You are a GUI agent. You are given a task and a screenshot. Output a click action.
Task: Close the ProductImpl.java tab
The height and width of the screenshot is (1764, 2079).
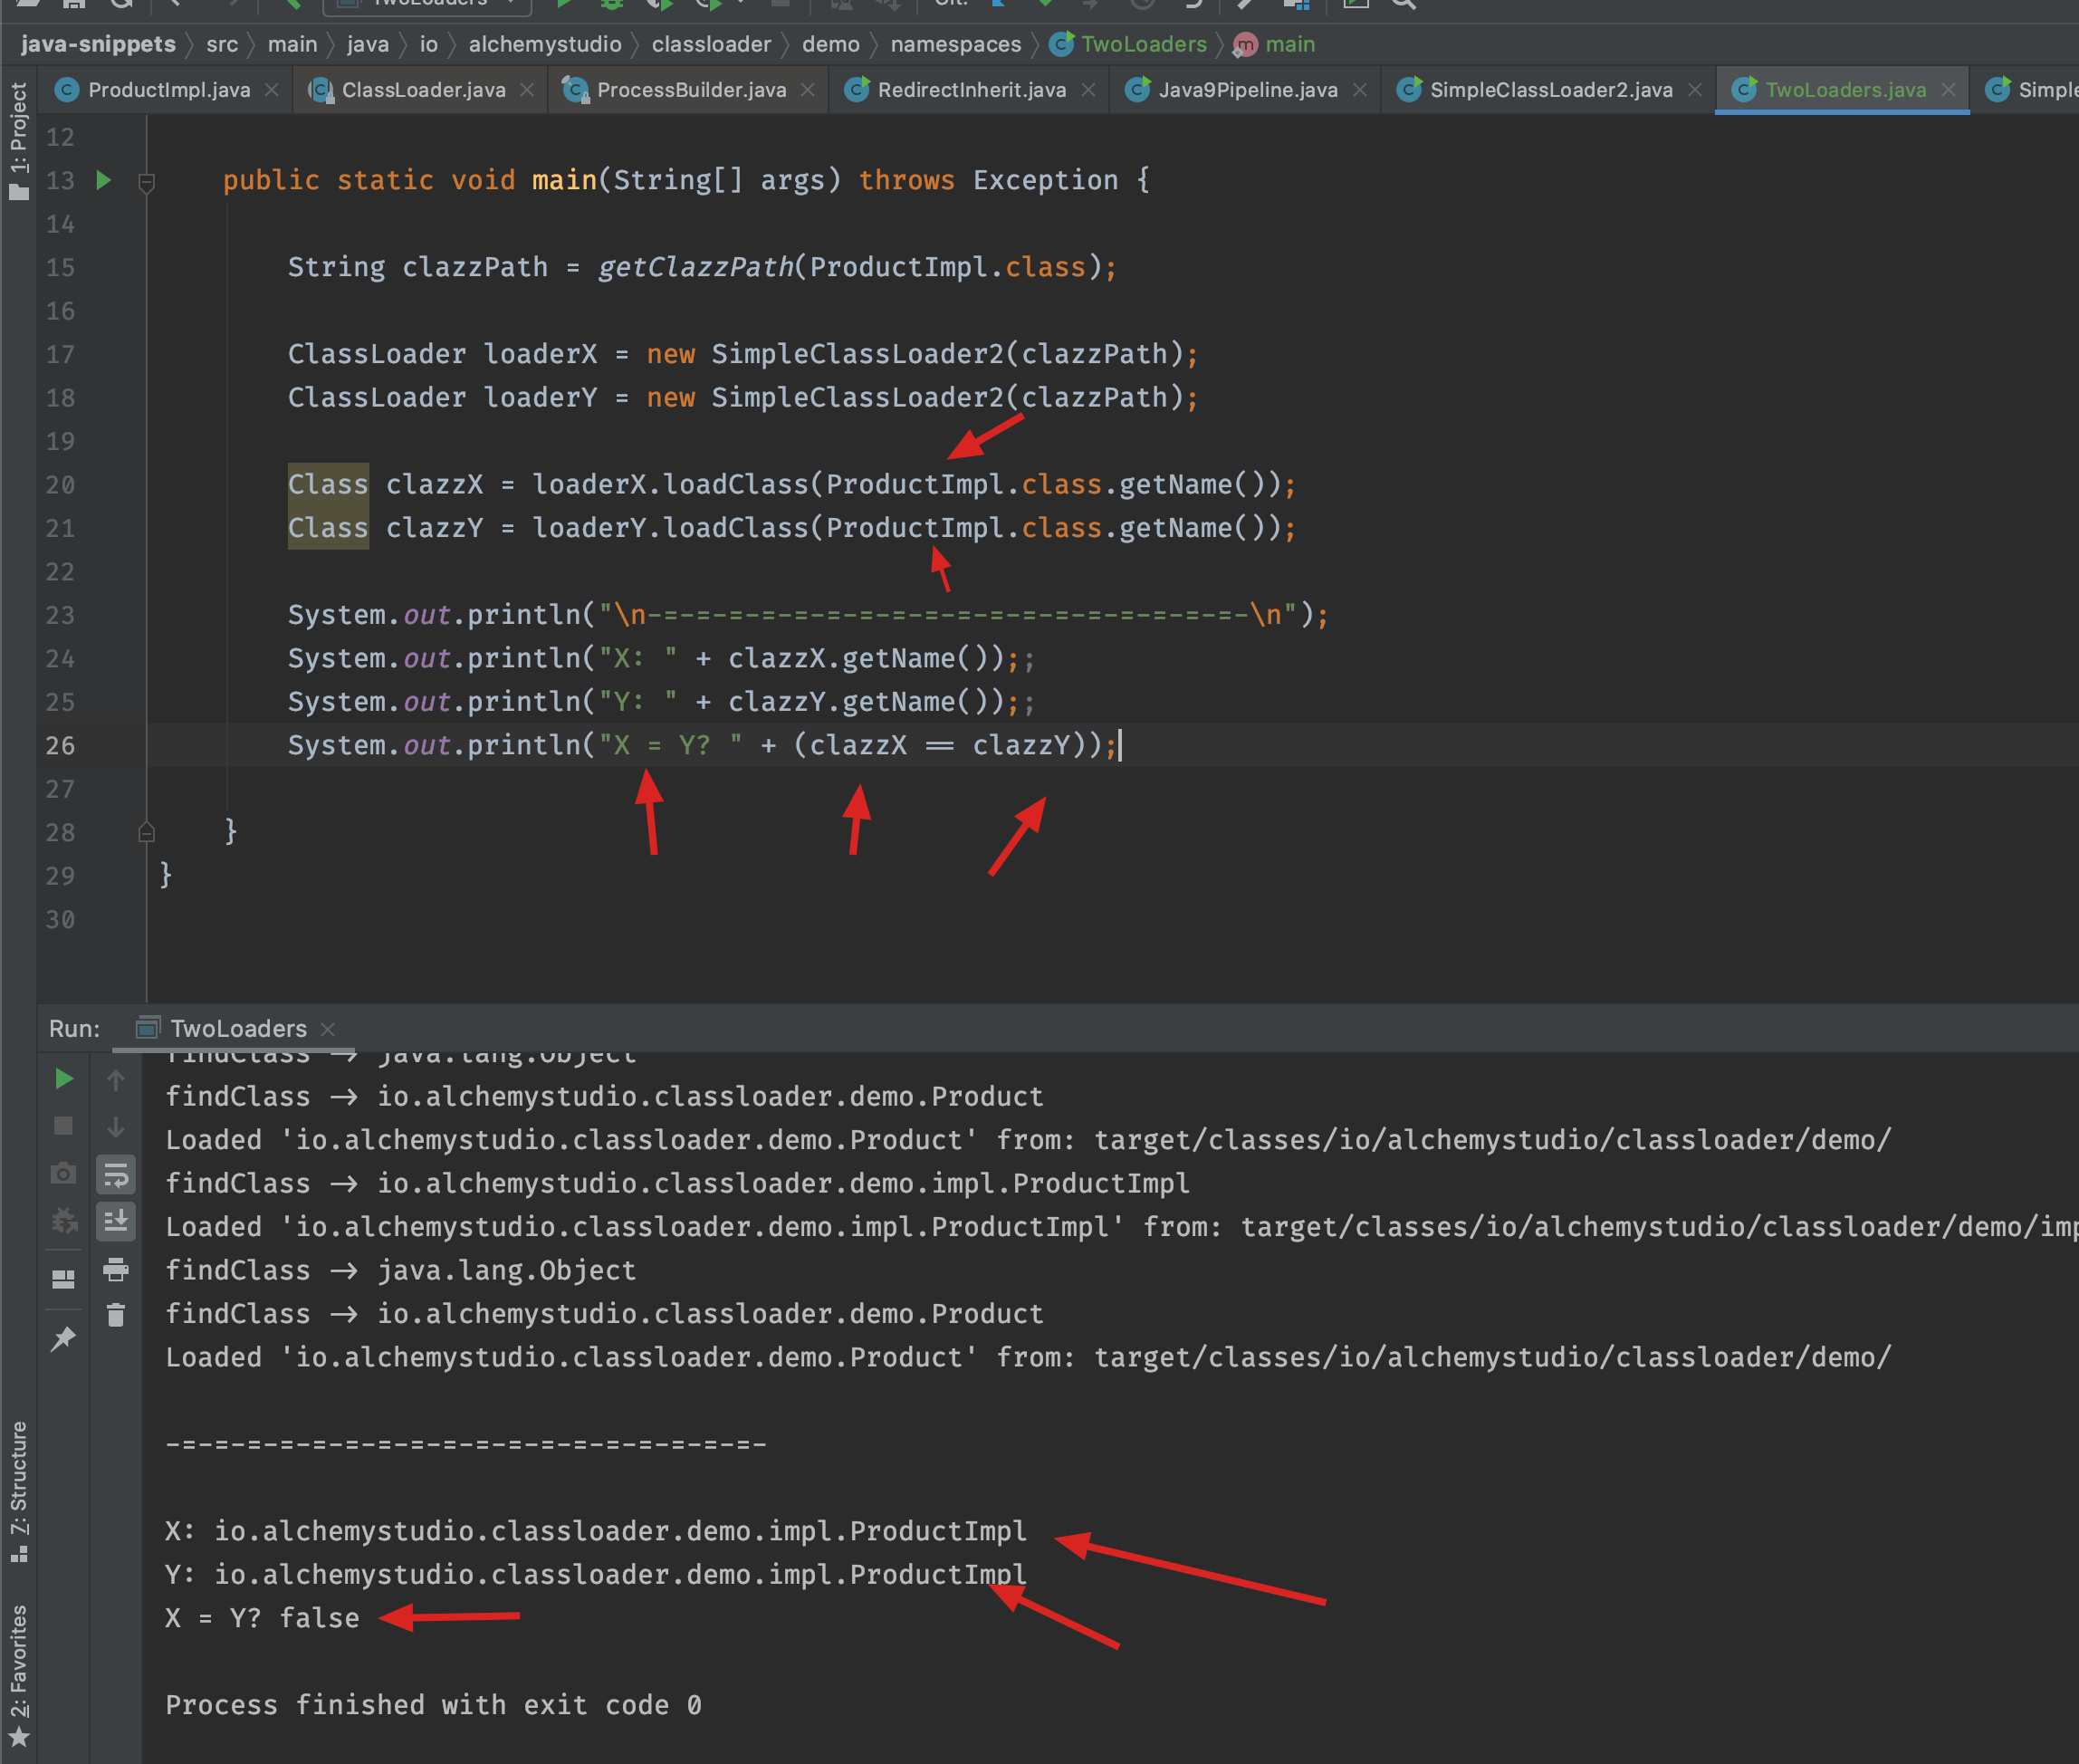point(272,90)
